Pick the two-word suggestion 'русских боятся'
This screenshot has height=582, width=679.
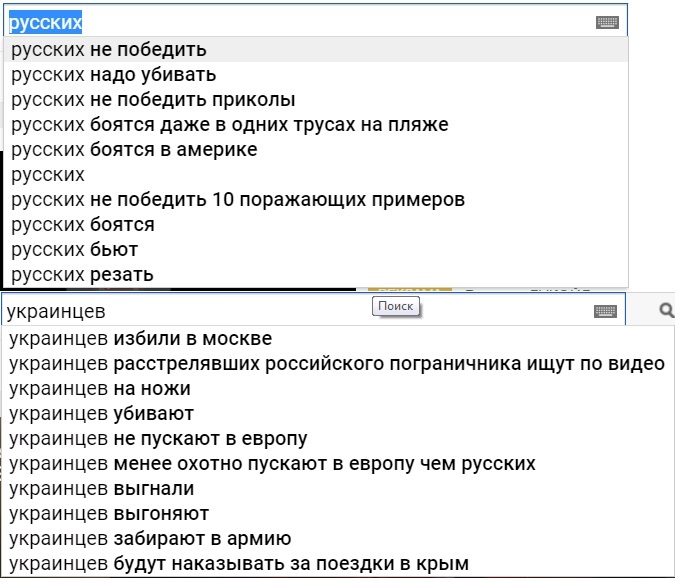316,225
